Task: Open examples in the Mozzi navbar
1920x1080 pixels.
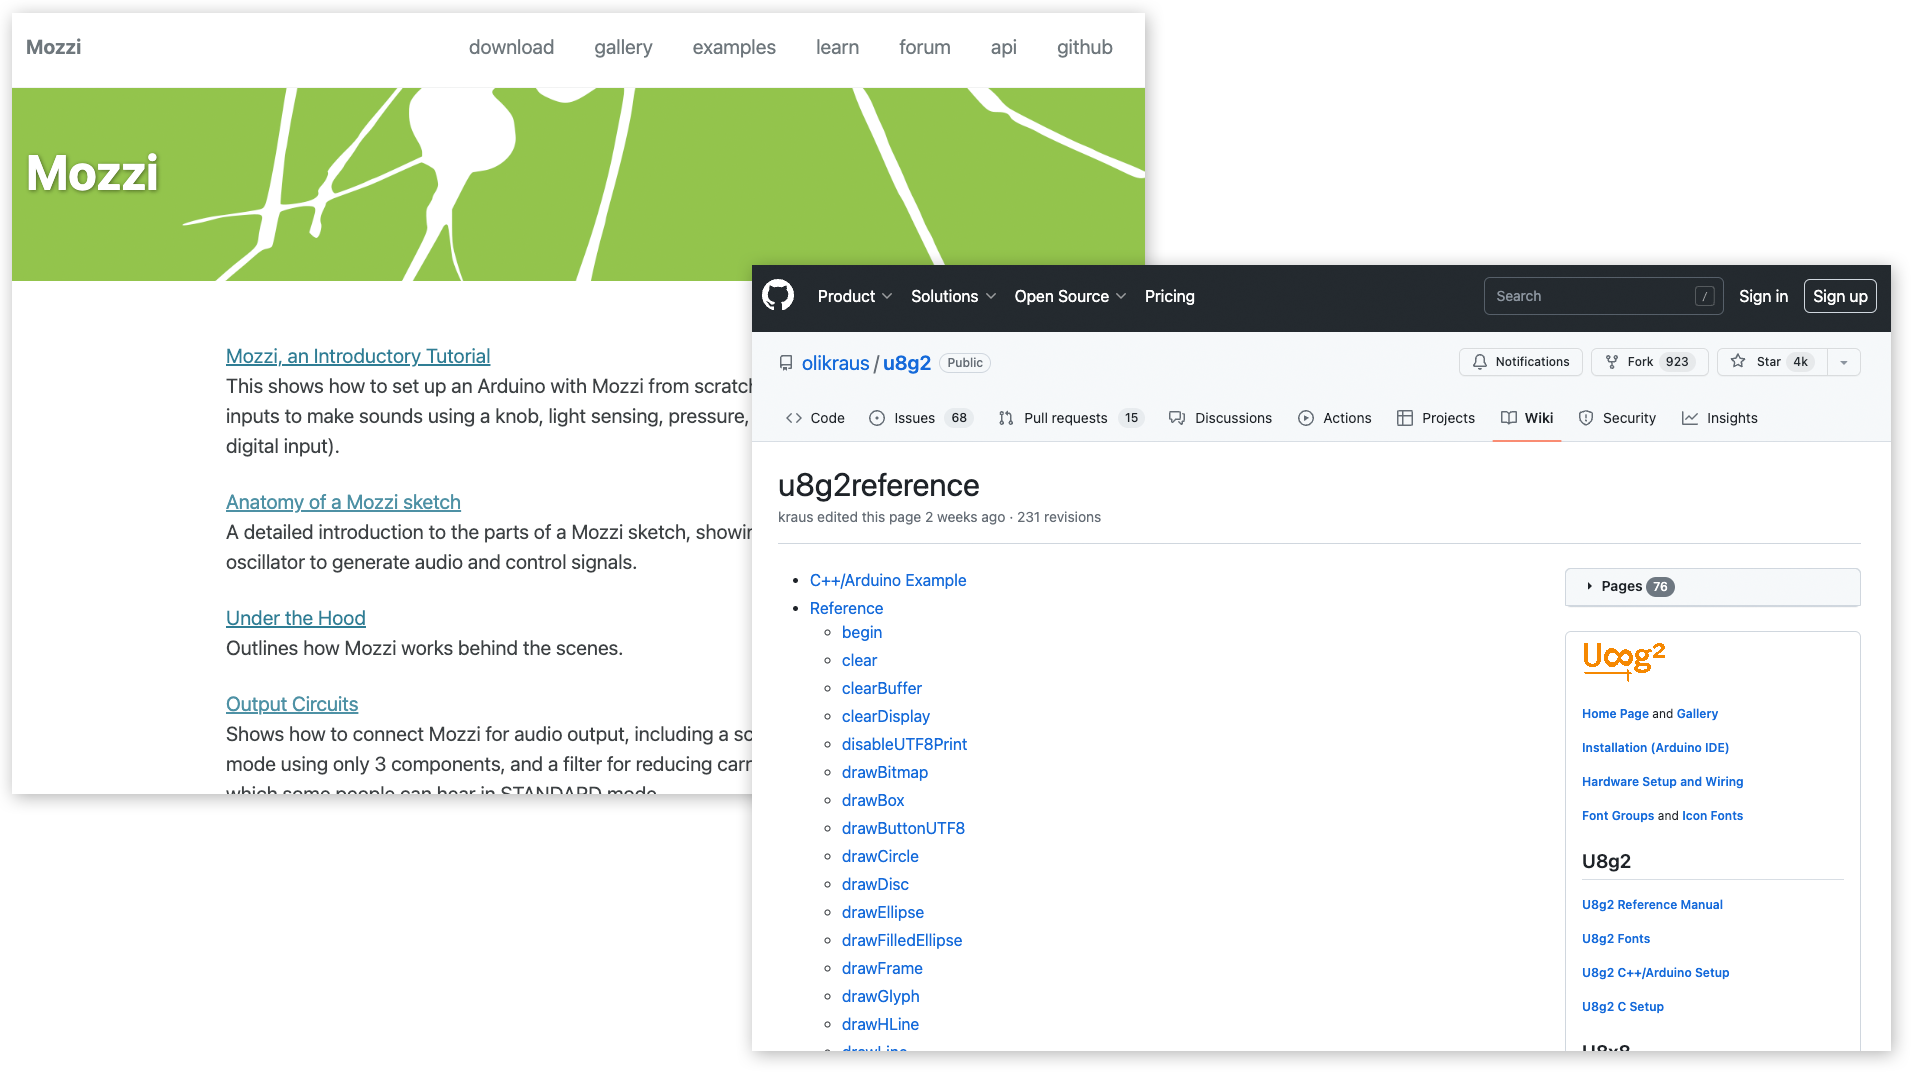Action: click(734, 47)
